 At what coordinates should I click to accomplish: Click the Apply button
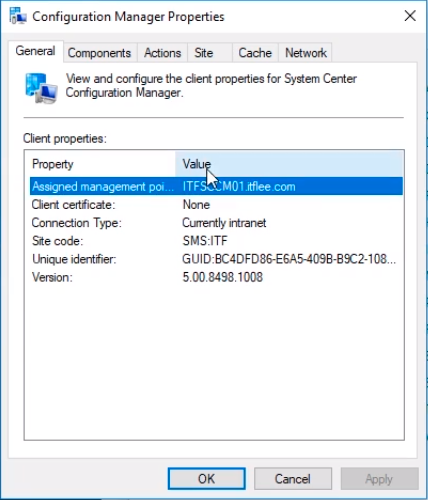point(379,479)
